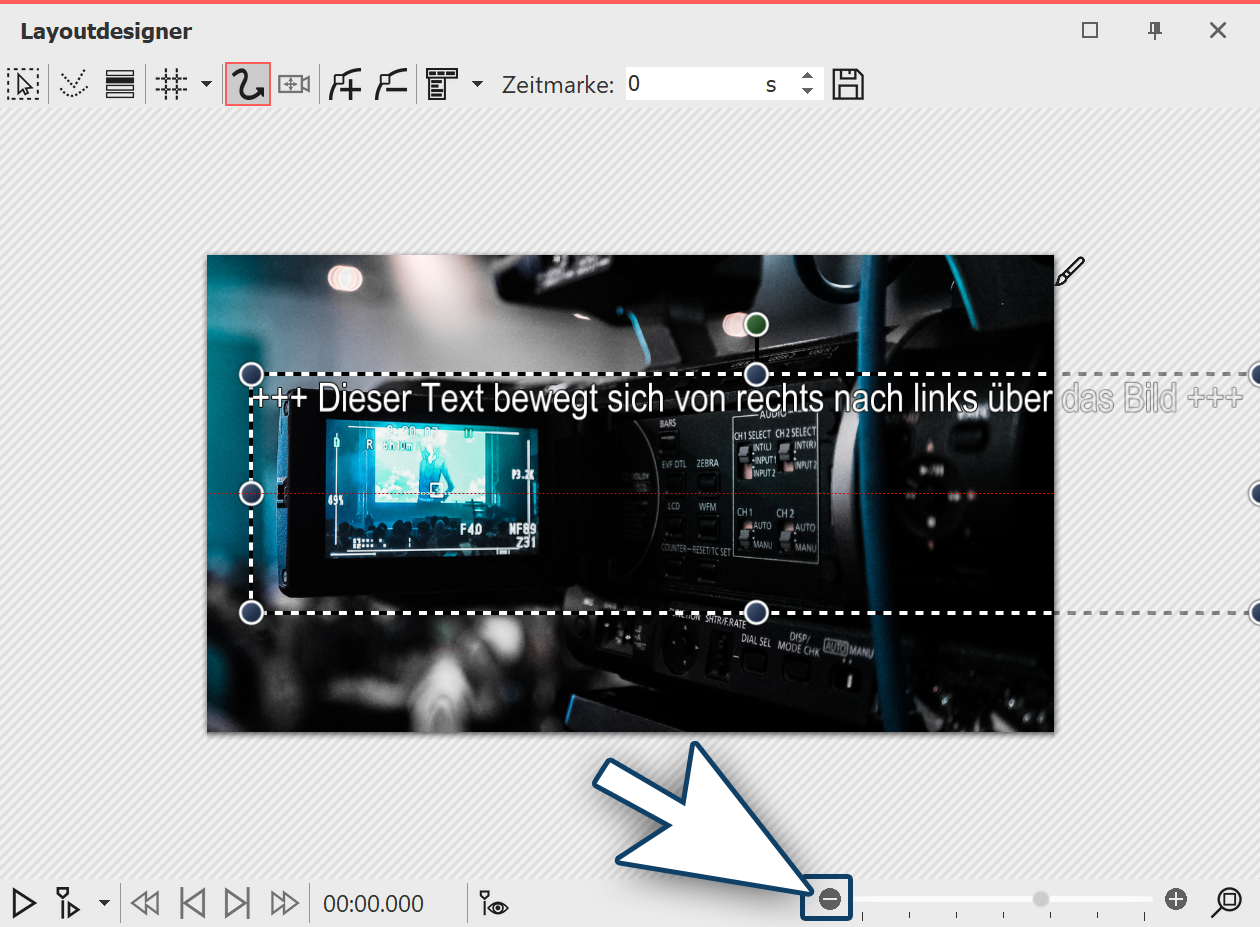Save the current layout
This screenshot has width=1260, height=927.
pyautogui.click(x=848, y=84)
